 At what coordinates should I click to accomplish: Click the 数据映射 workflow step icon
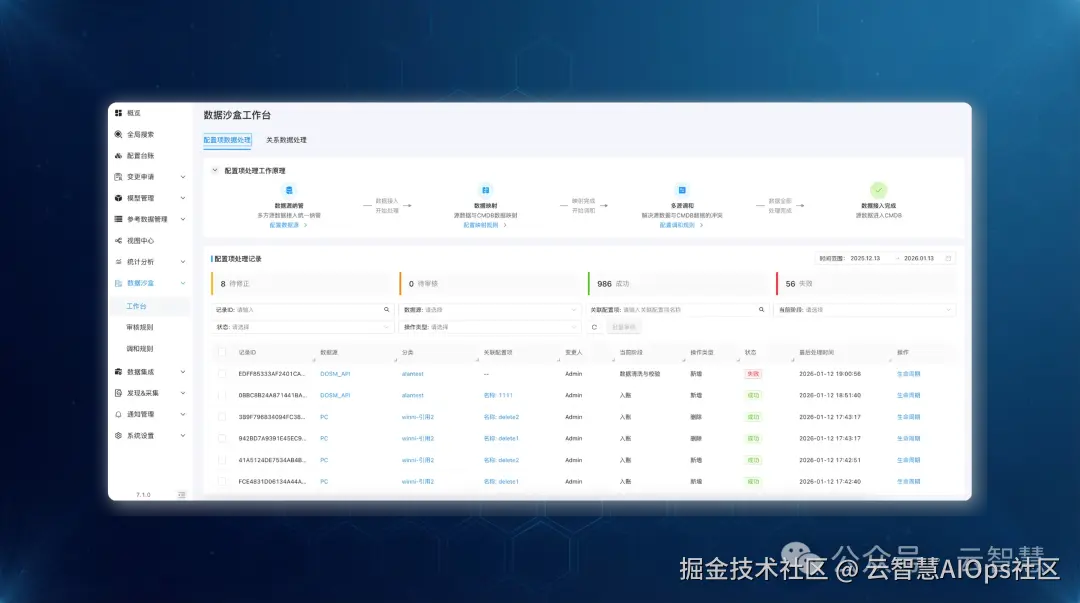click(486, 190)
